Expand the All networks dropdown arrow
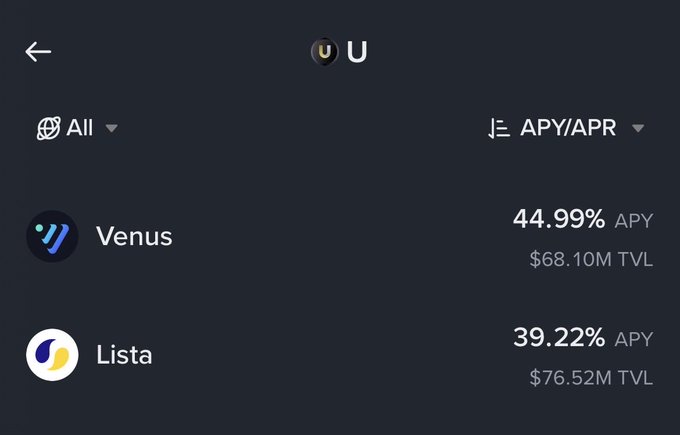The width and height of the screenshot is (680, 435). pos(112,128)
